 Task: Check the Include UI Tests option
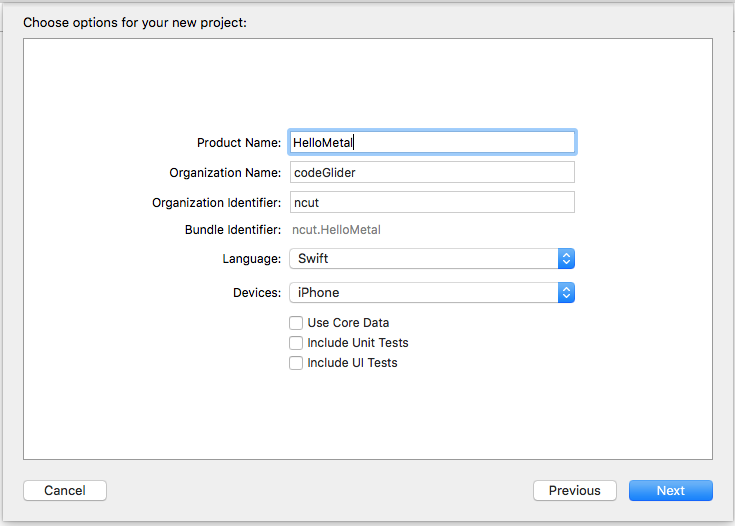(296, 363)
